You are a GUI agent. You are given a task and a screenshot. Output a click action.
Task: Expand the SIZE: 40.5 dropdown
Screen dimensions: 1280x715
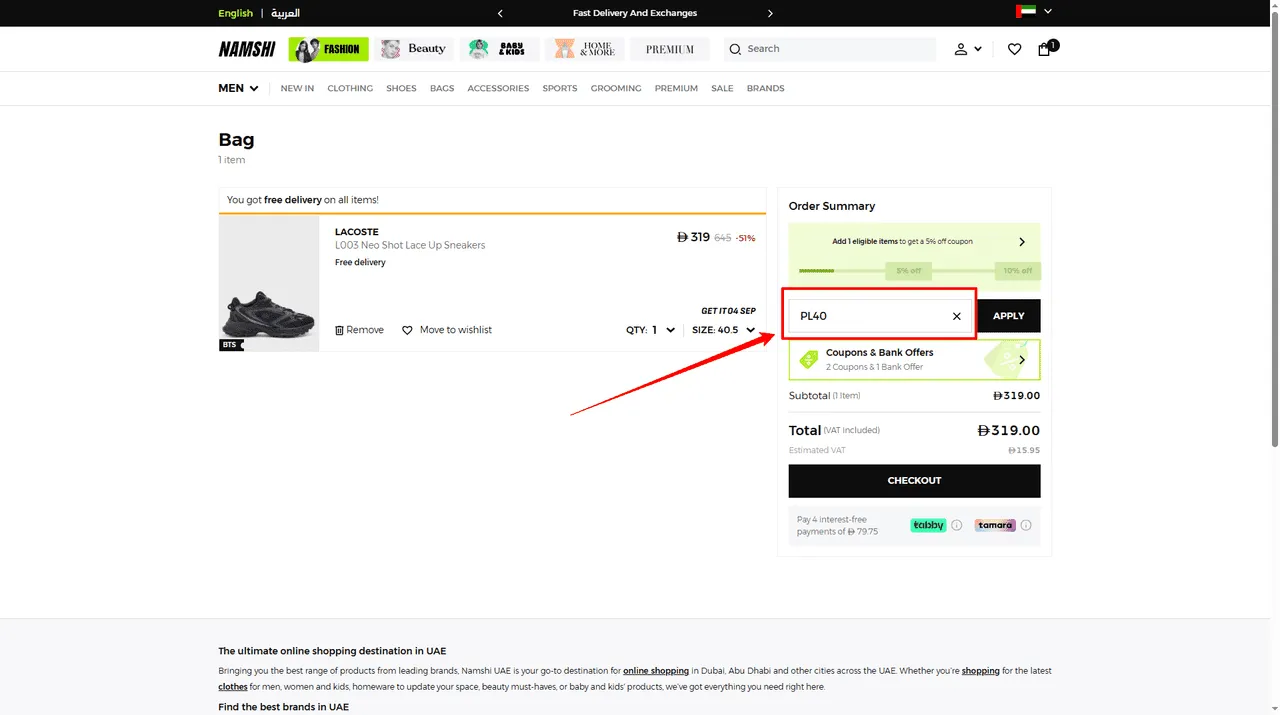(x=723, y=329)
